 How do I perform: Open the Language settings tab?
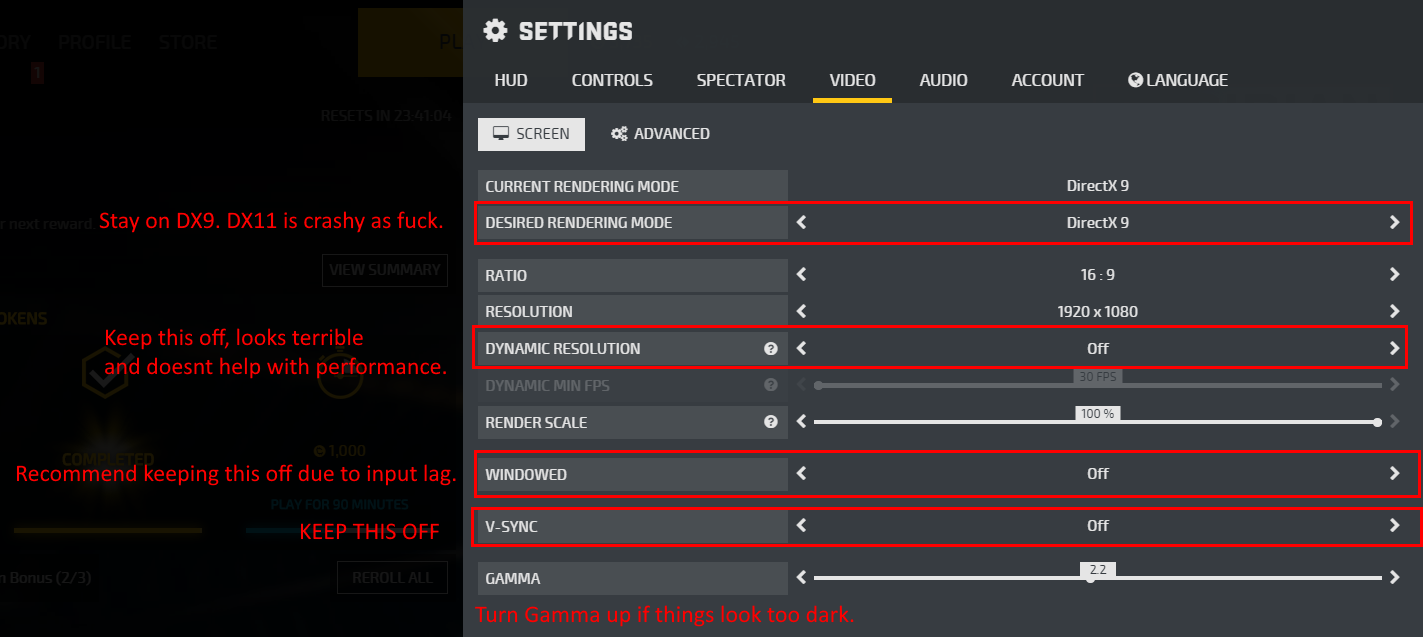pos(1178,80)
